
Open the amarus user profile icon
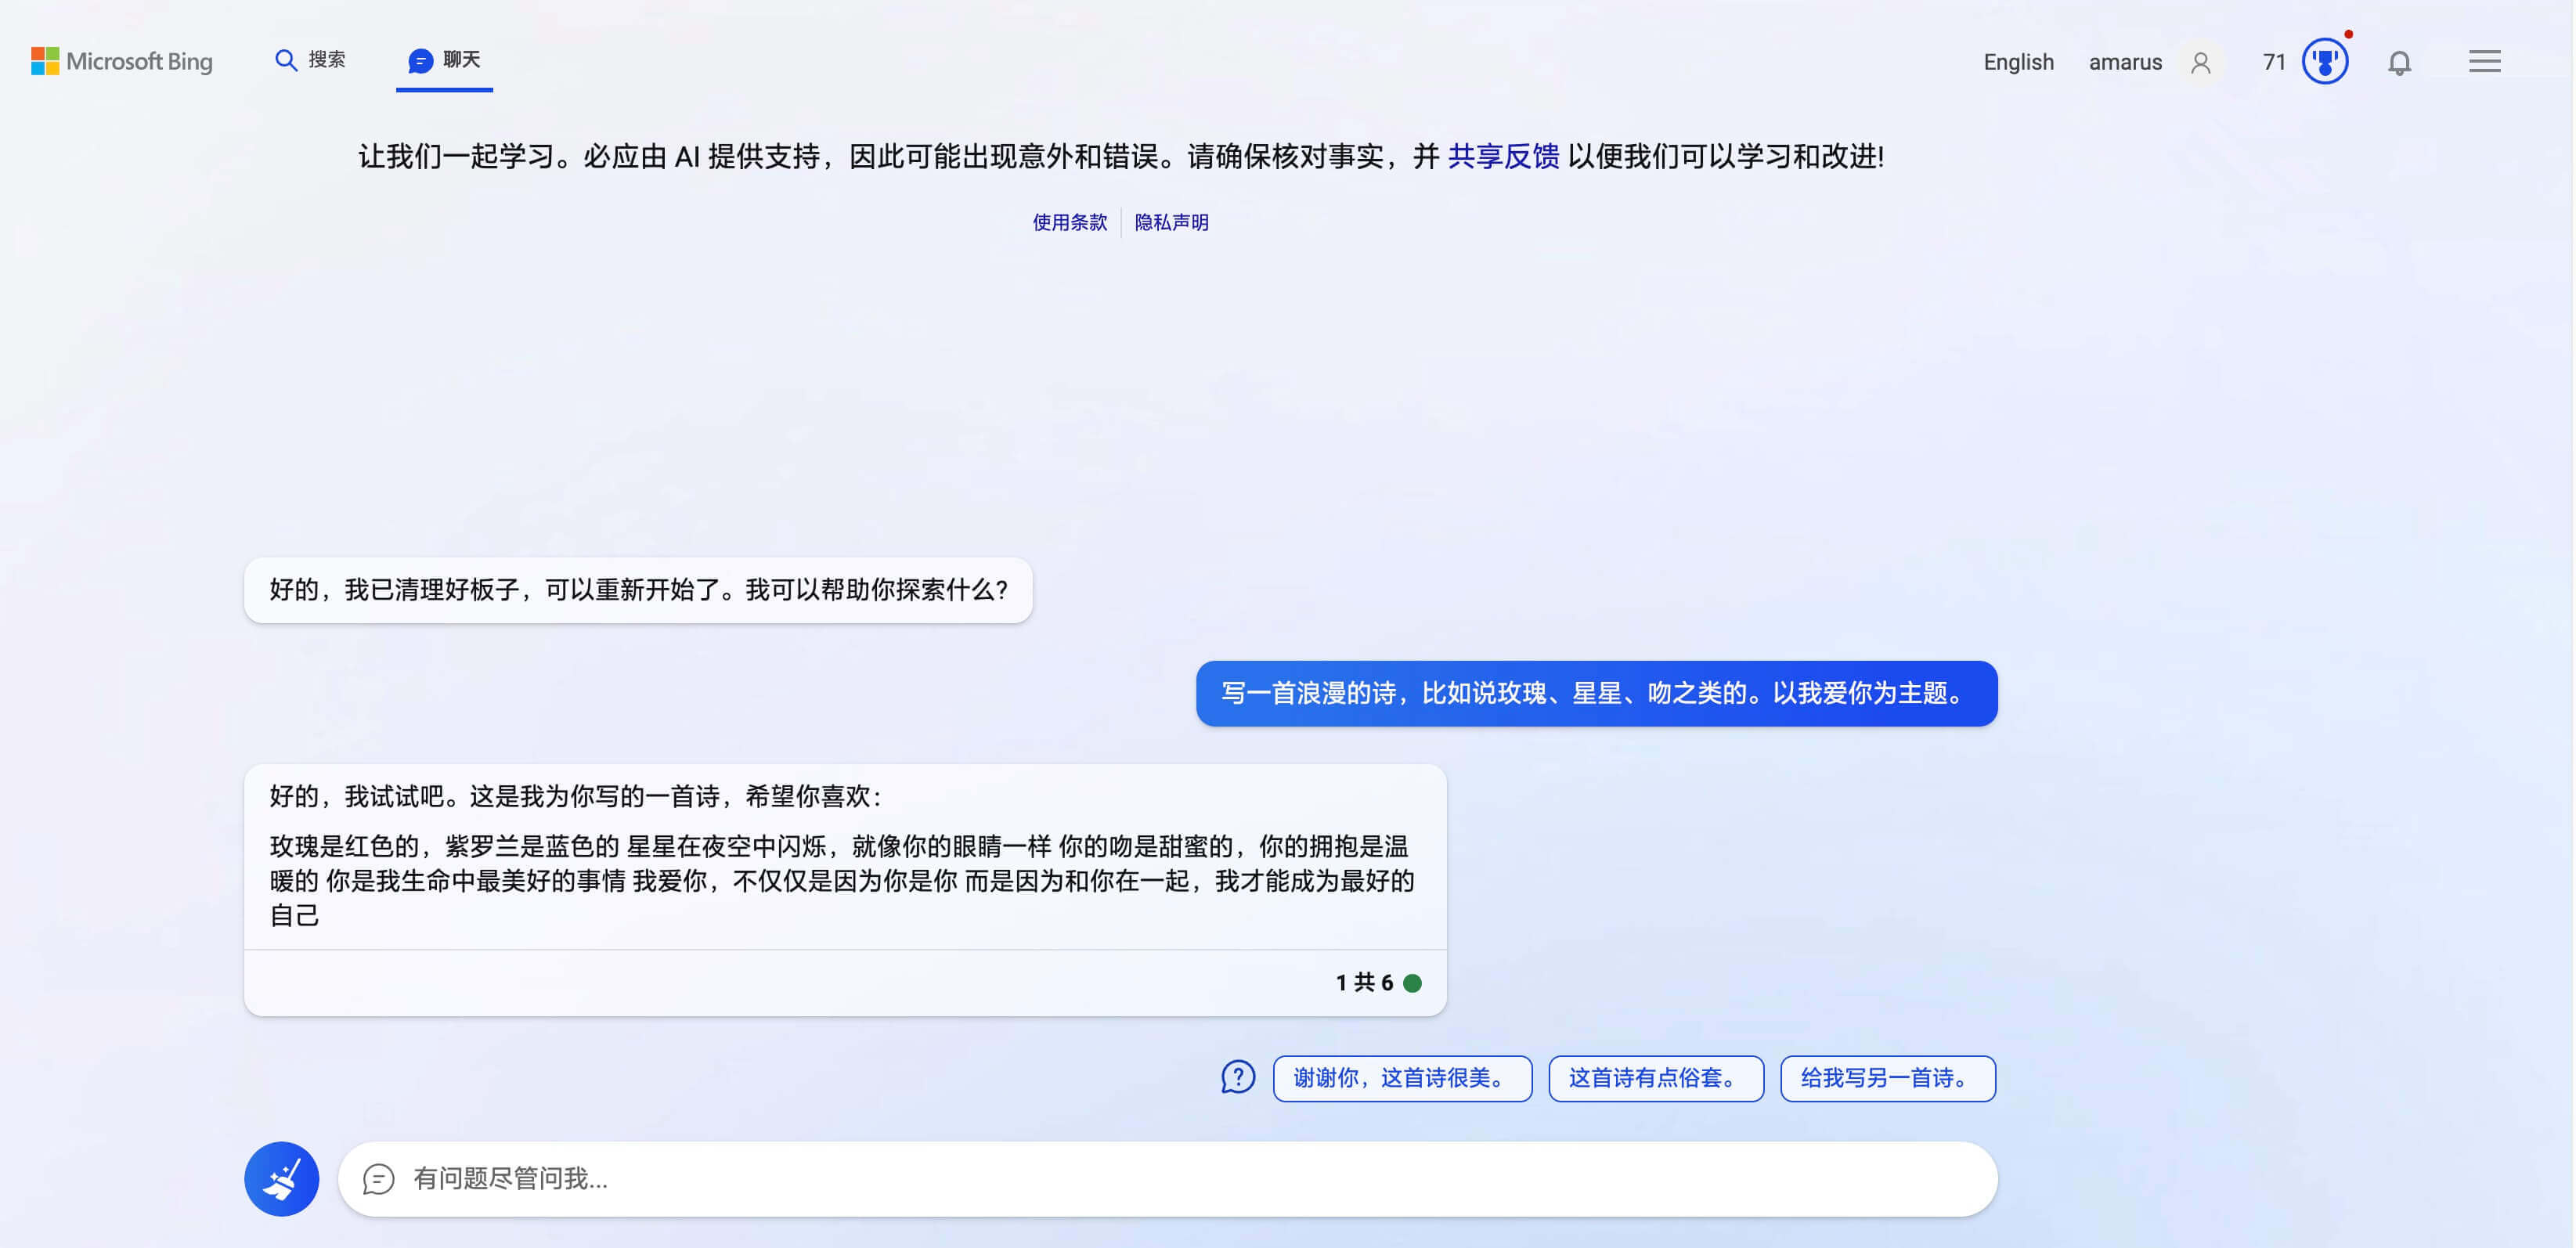(x=2200, y=63)
